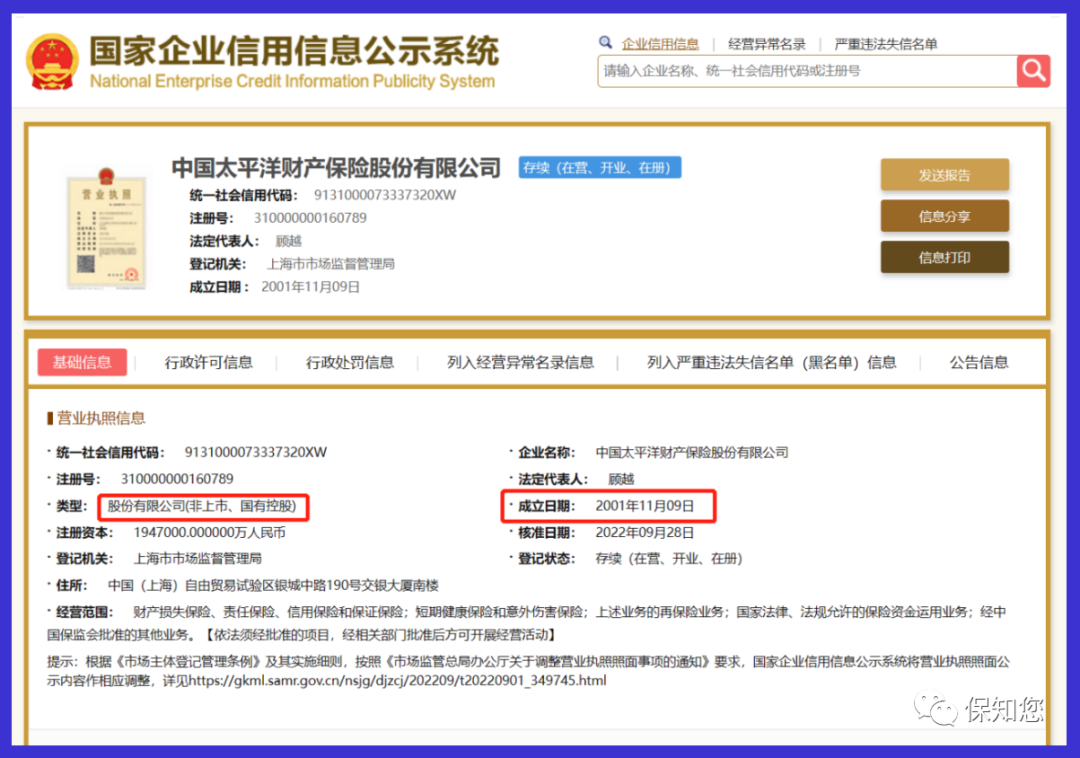Click the 登记状态 value 存续(在营、开业、在册)
This screenshot has height=758, width=1080.
click(x=669, y=558)
